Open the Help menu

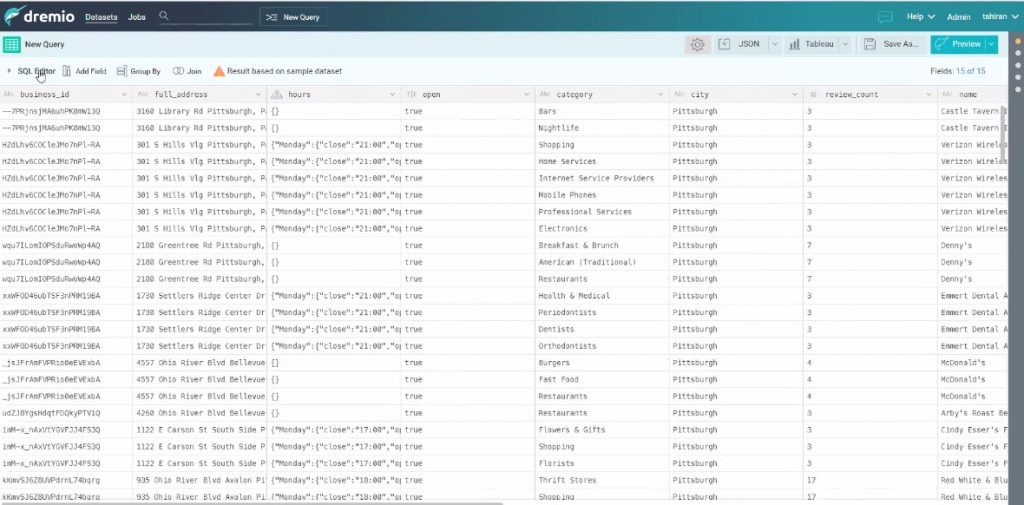pyautogui.click(x=920, y=17)
